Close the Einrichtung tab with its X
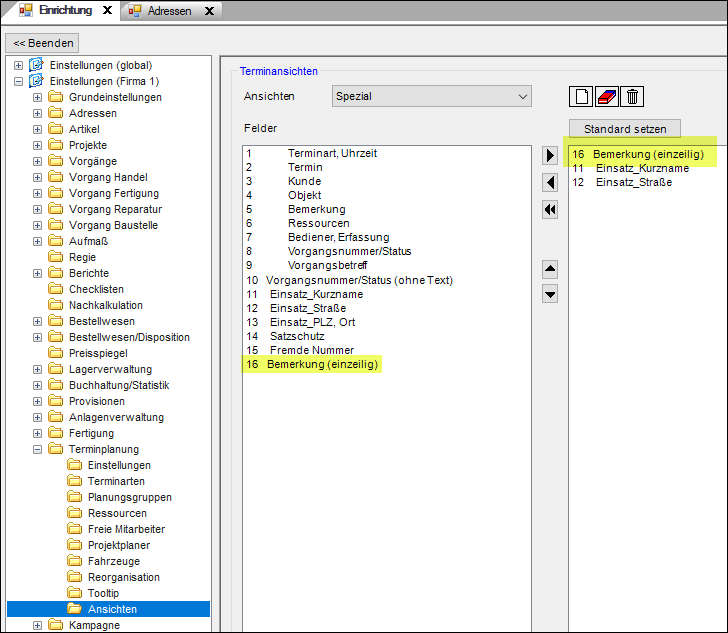 [108, 10]
